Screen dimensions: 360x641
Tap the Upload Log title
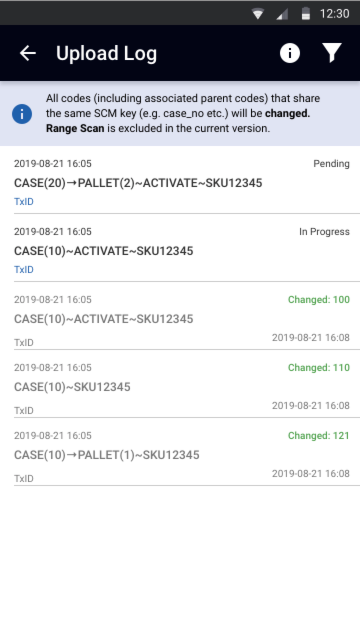click(106, 54)
